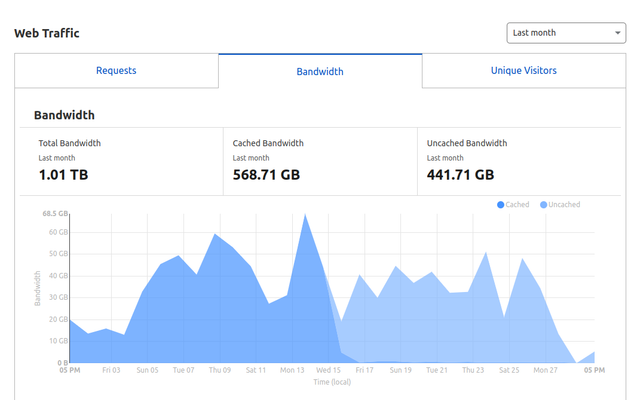Screen dimensions: 640x400
Task: Click the Total Bandwidth label
Action: point(69,143)
